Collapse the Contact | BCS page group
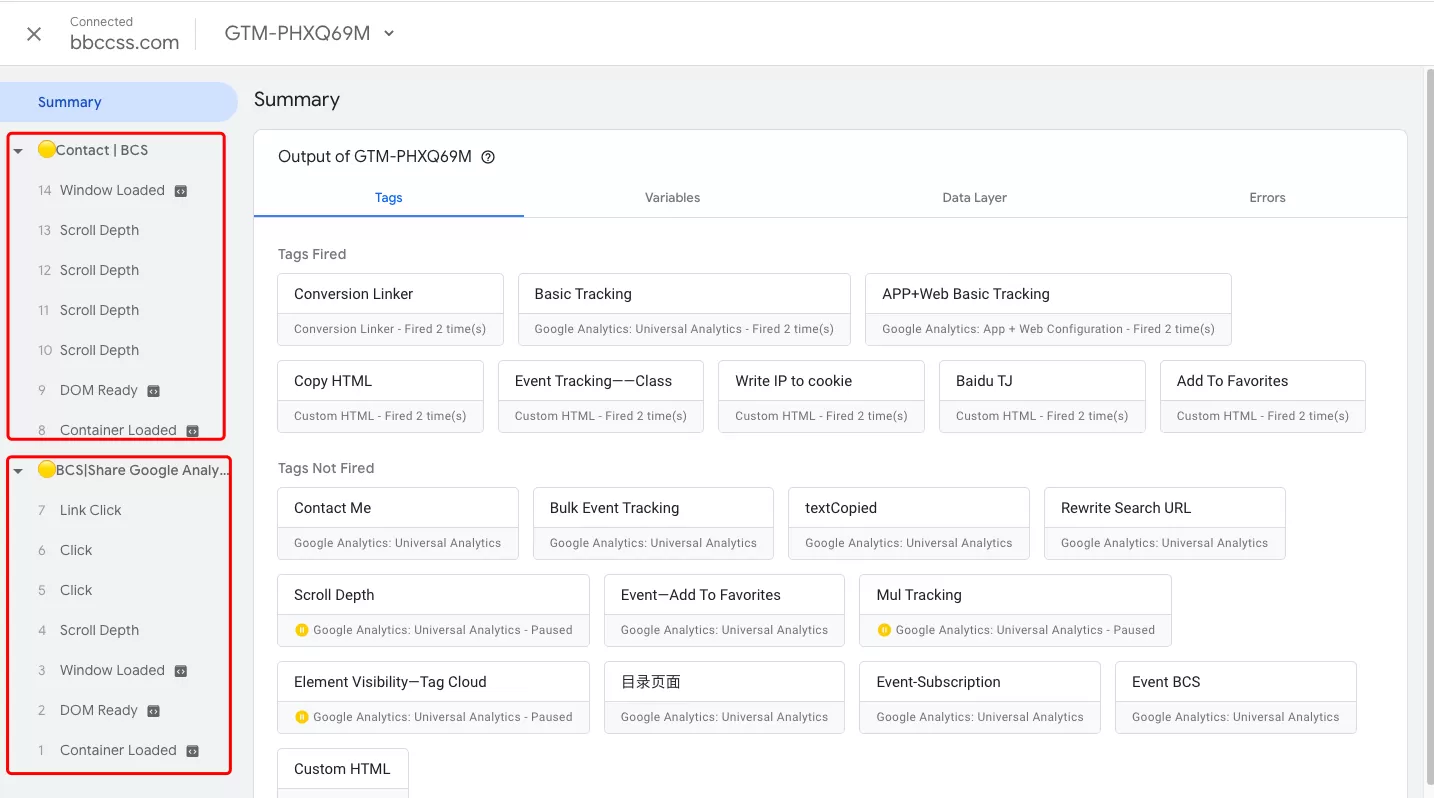The width and height of the screenshot is (1434, 798). pyautogui.click(x=18, y=151)
